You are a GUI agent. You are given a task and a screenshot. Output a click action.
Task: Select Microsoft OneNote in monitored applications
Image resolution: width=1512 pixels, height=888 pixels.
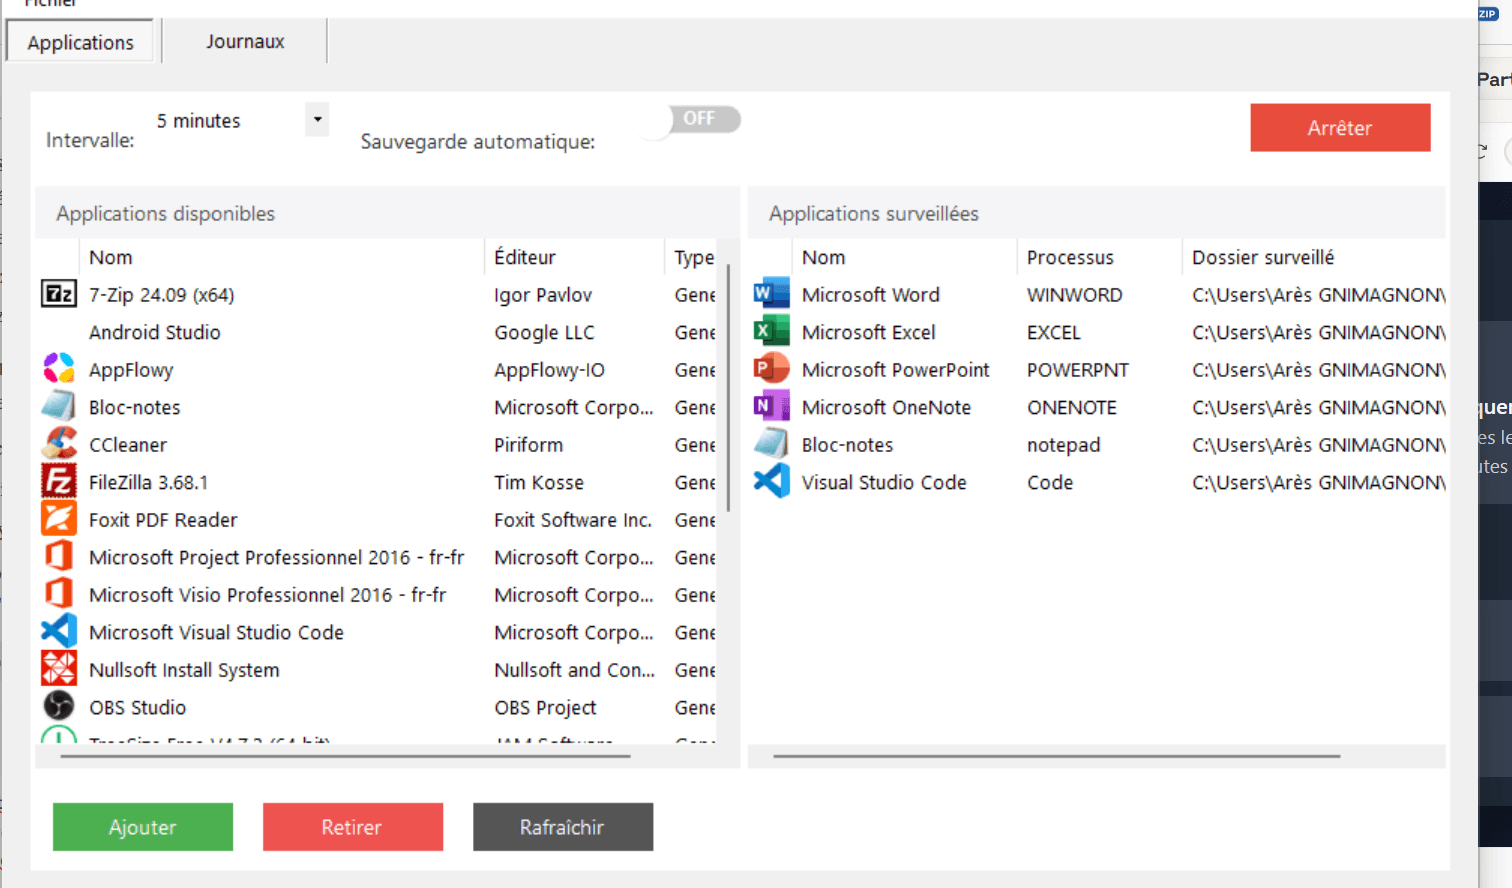click(x=886, y=407)
